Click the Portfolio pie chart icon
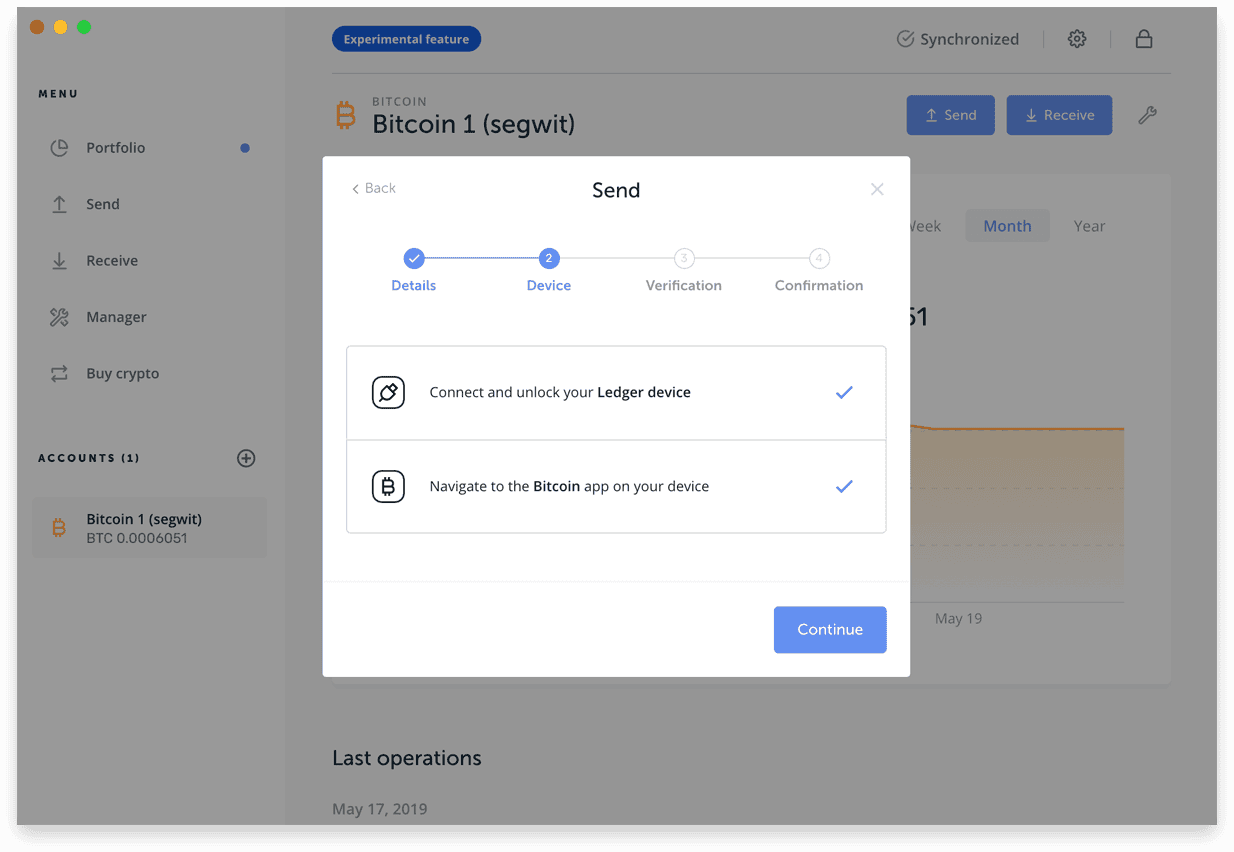 59,148
